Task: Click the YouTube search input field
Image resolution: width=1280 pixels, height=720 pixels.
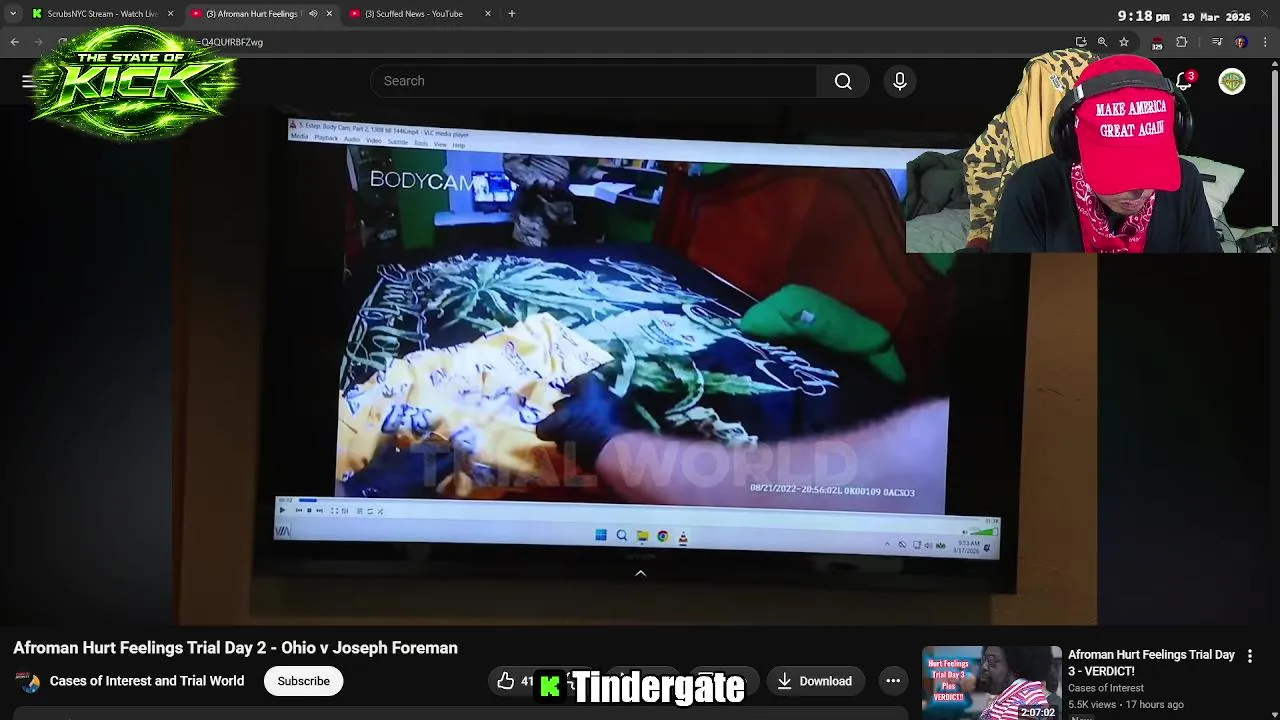Action: pyautogui.click(x=593, y=81)
